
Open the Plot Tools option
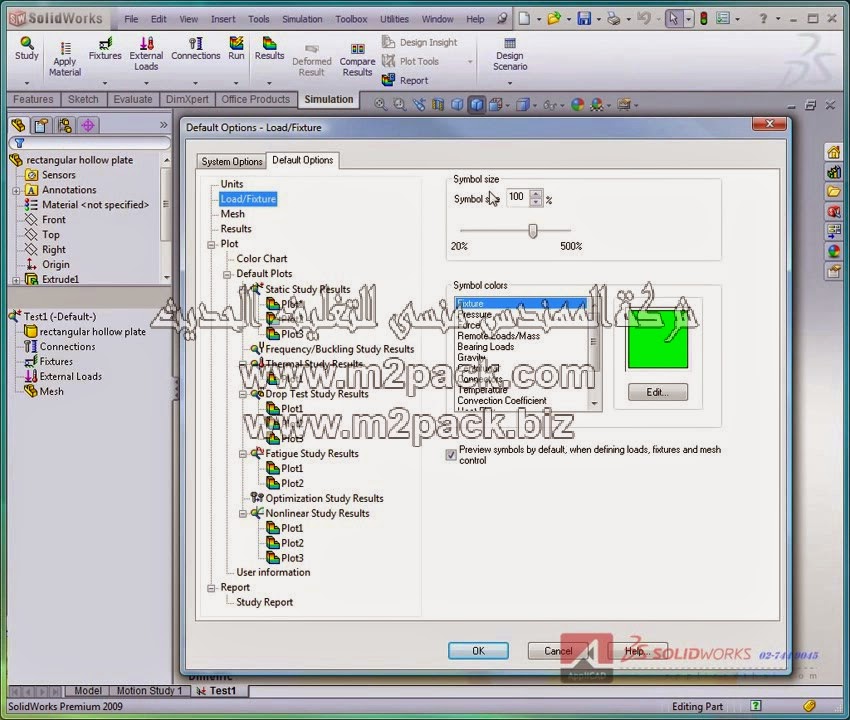click(x=410, y=61)
